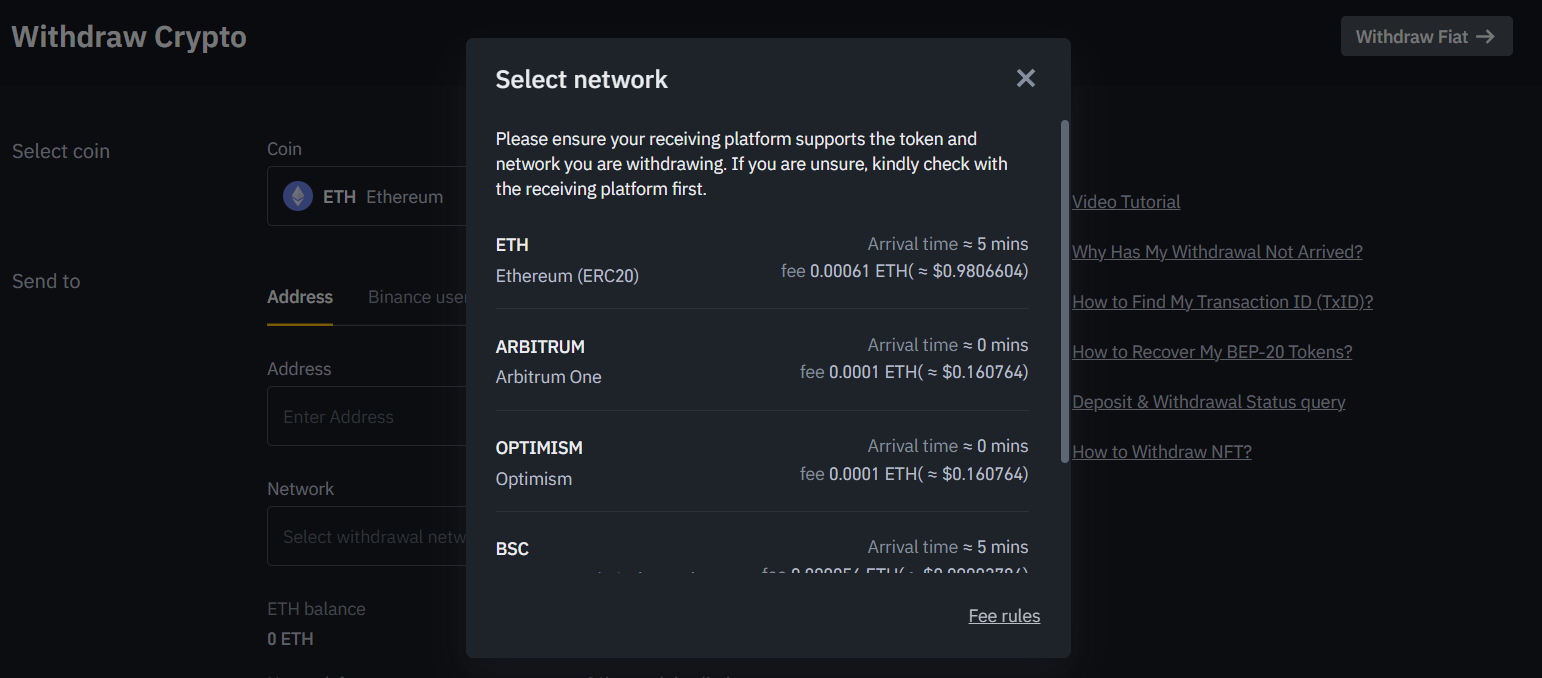Select the BSC network option
This screenshot has width=1542, height=678.
pos(762,555)
